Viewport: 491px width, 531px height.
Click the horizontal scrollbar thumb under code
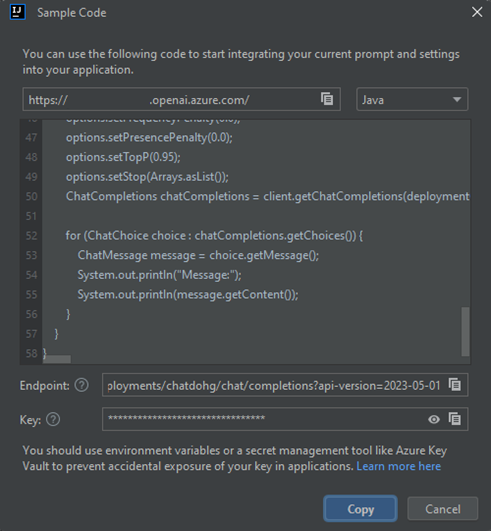click(57, 359)
